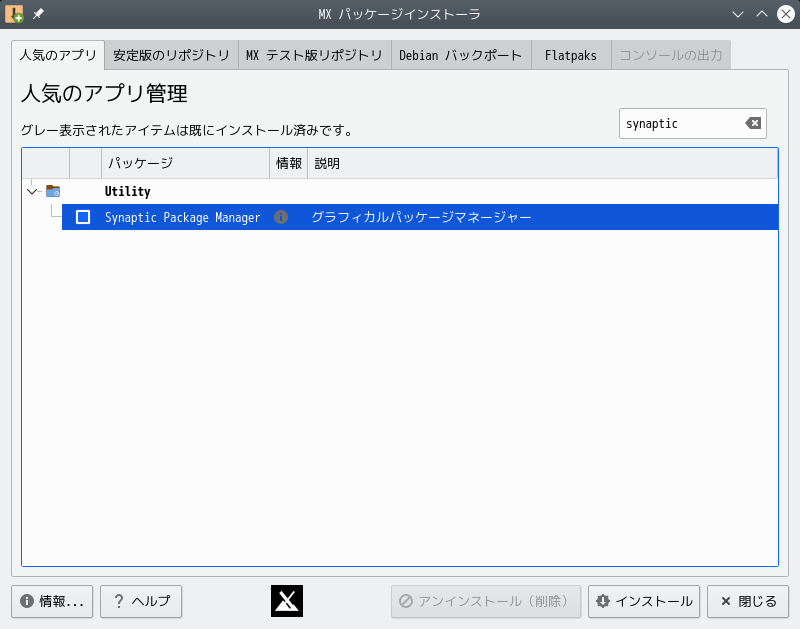
Task: Open Debian バックポート tab
Action: coord(461,55)
